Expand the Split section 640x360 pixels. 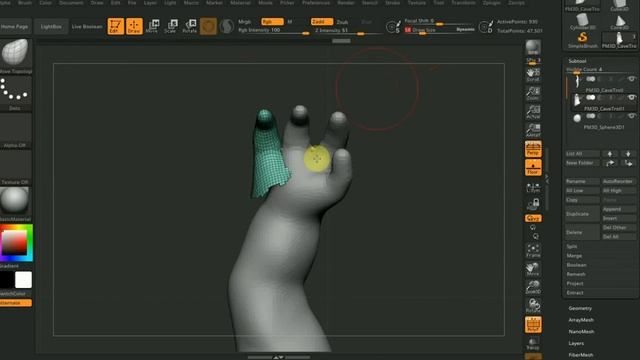[x=572, y=247]
